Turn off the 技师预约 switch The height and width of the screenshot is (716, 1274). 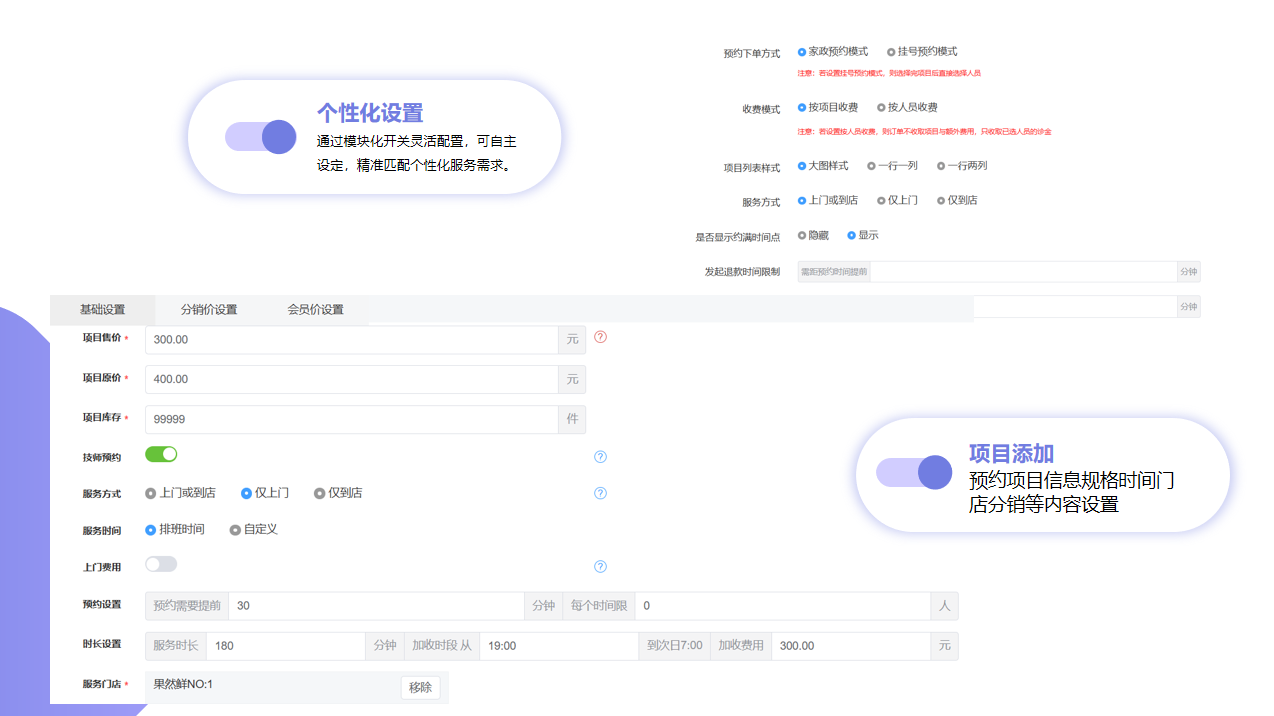click(161, 455)
